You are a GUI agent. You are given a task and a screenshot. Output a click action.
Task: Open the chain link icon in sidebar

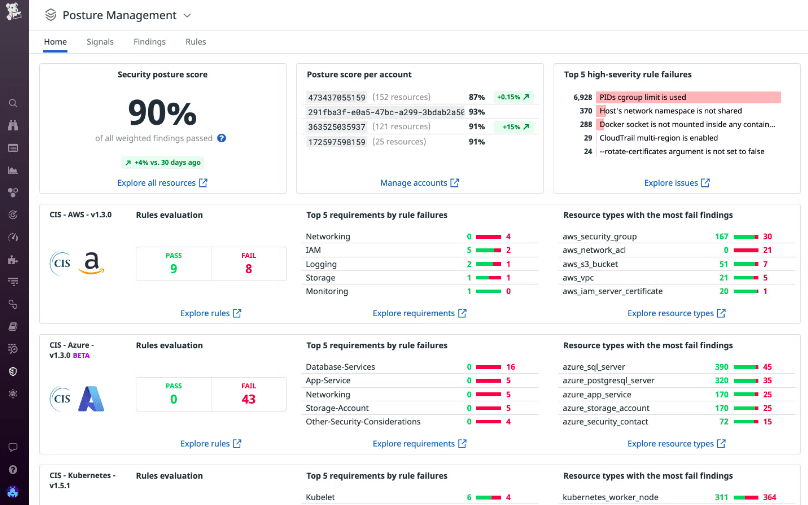point(13,305)
